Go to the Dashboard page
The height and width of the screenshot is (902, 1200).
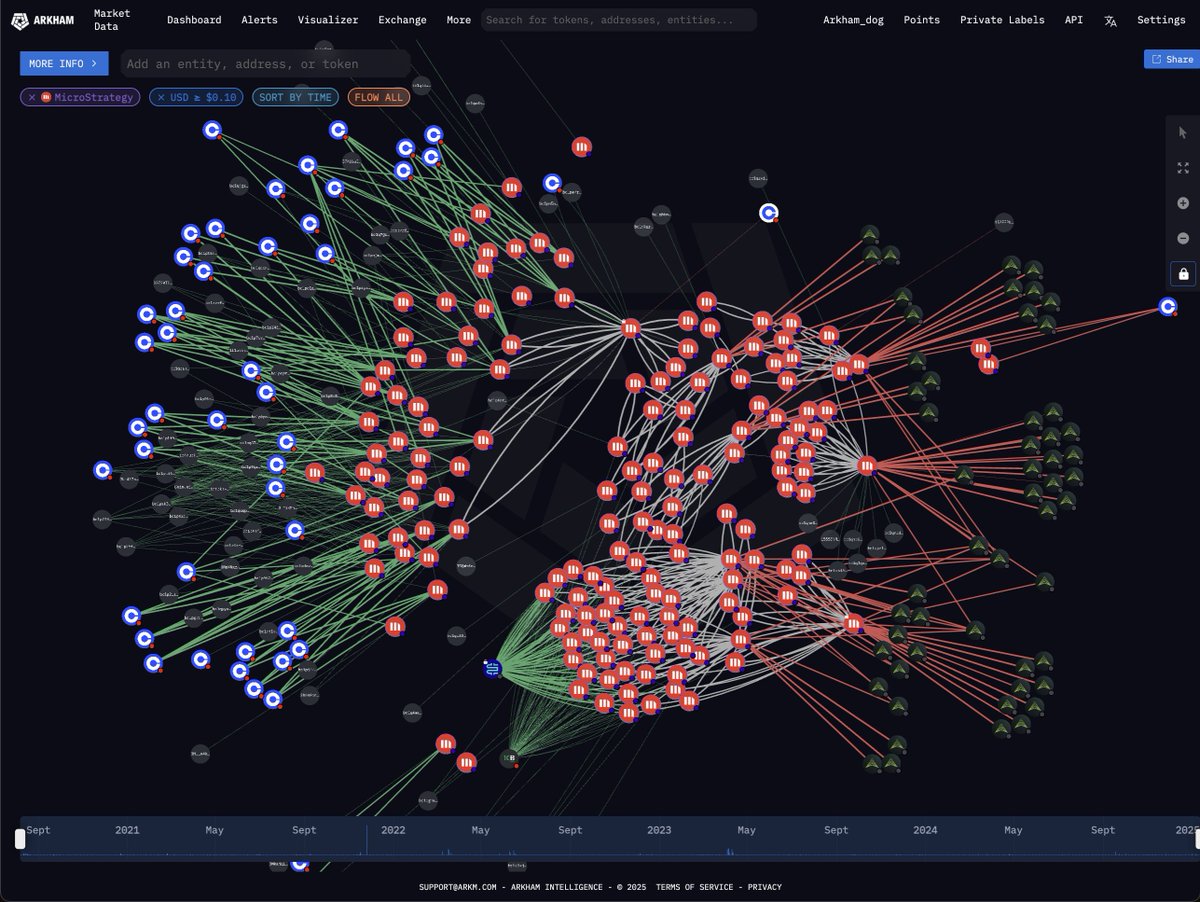pyautogui.click(x=194, y=20)
